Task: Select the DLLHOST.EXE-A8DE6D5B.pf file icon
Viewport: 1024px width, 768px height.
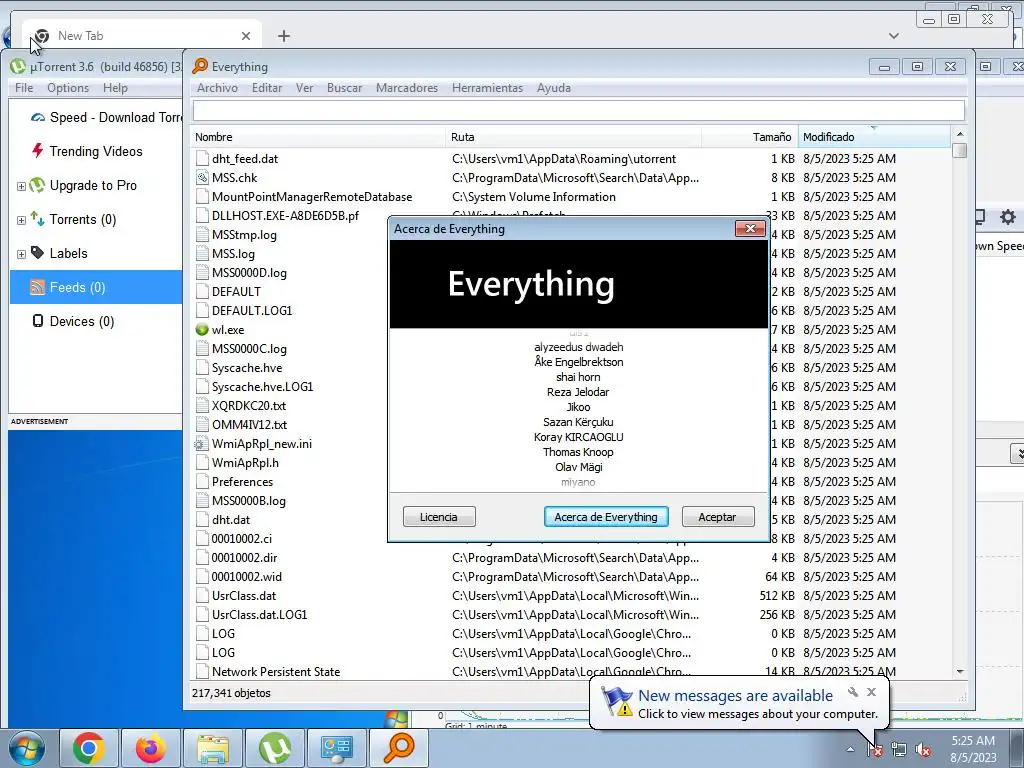Action: [202, 216]
